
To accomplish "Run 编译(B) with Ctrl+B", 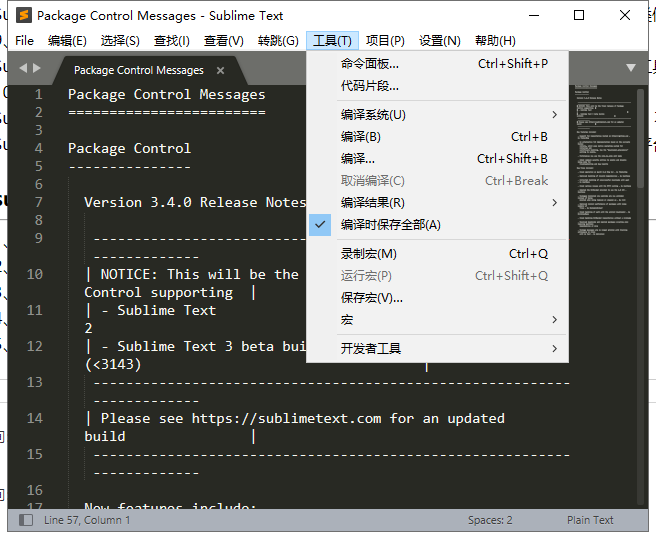I will pyautogui.click(x=437, y=137).
